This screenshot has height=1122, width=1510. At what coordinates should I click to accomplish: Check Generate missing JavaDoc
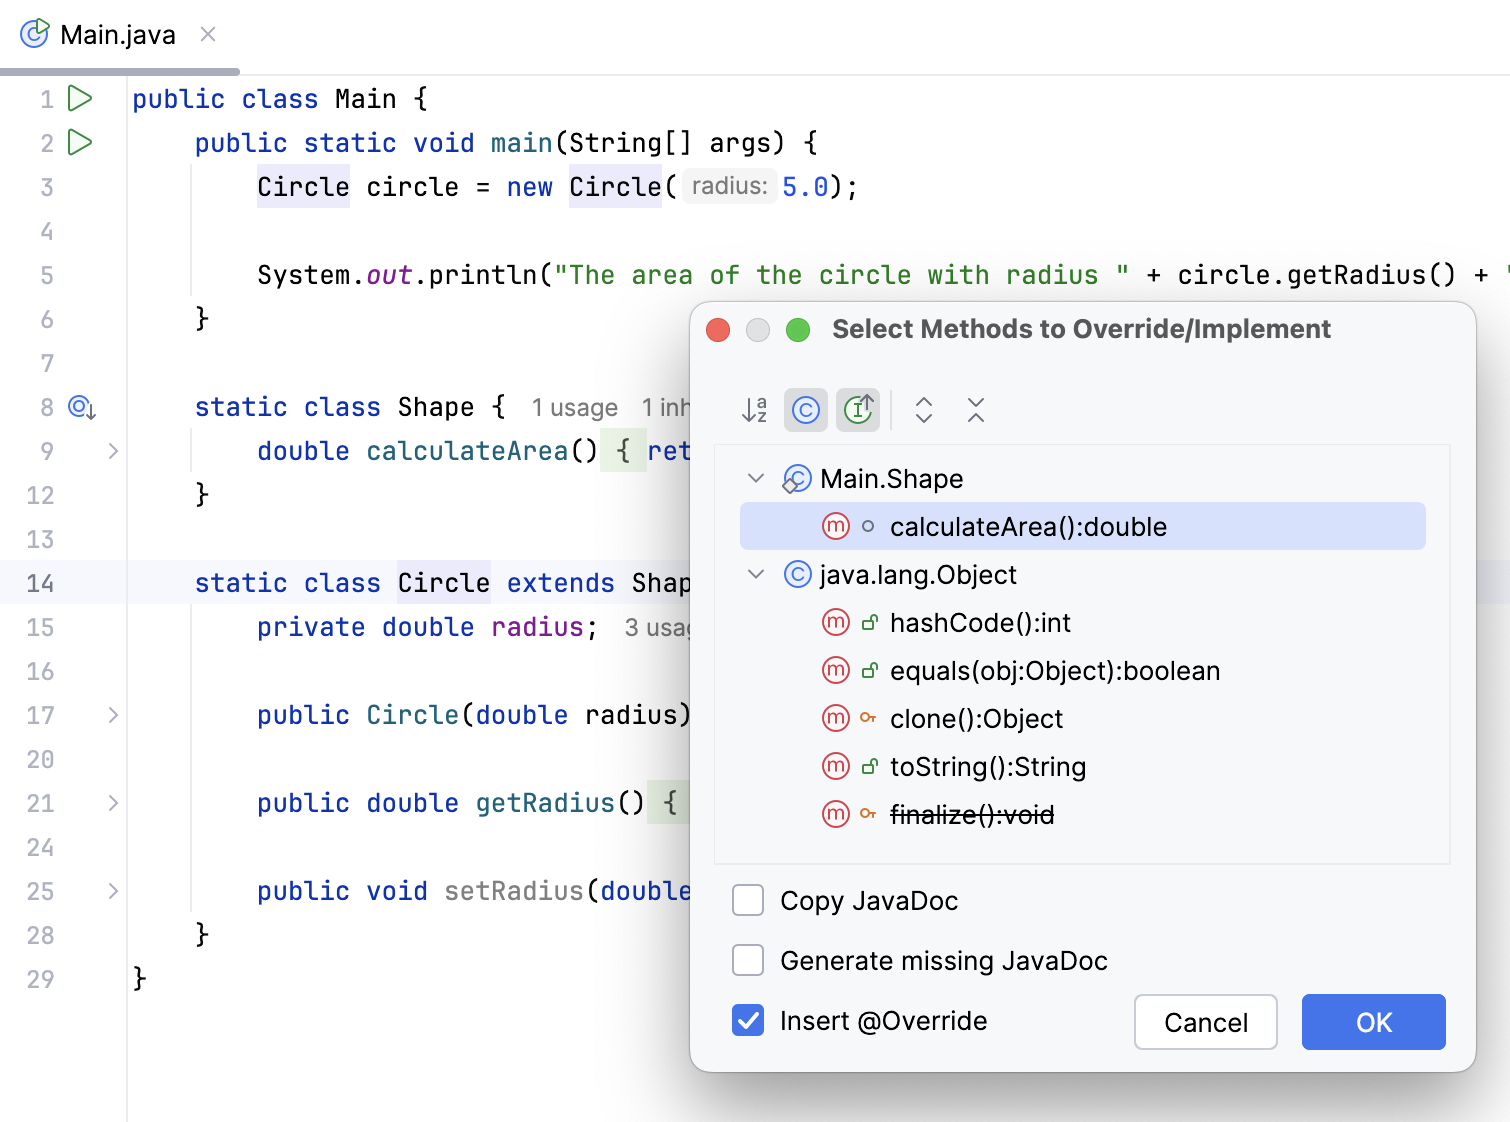747,960
